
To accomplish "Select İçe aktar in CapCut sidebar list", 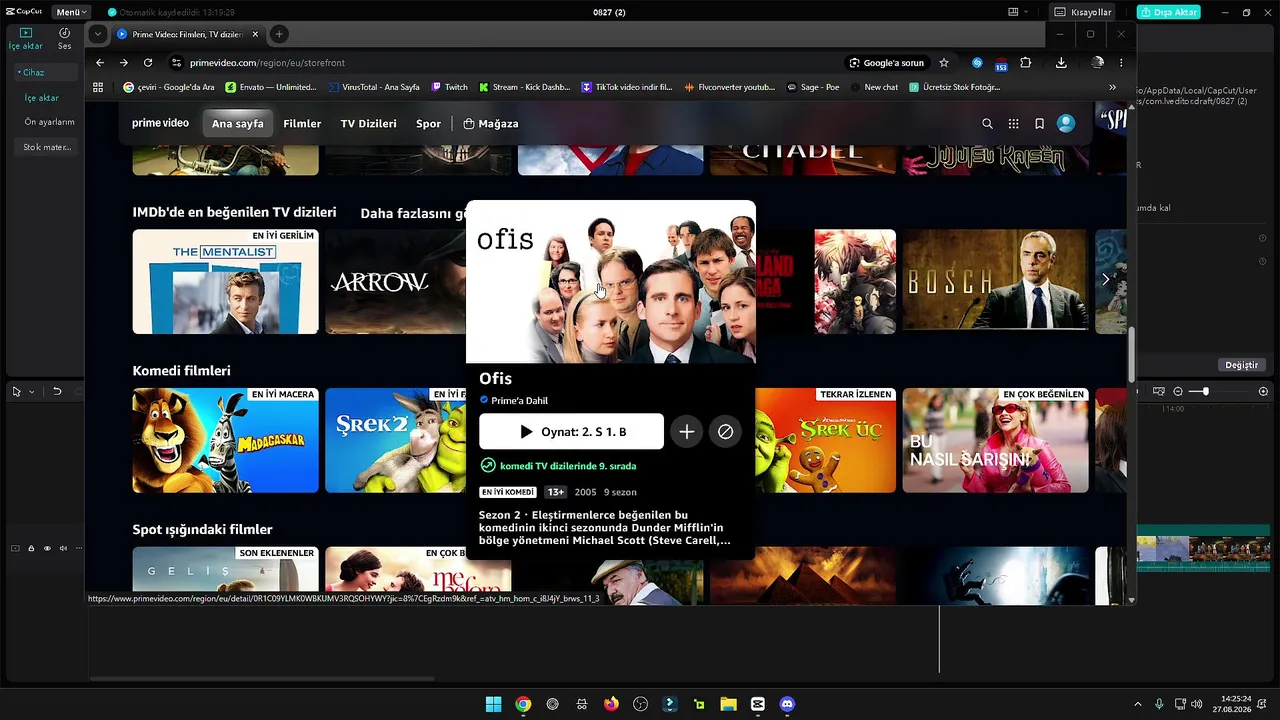I will [42, 98].
